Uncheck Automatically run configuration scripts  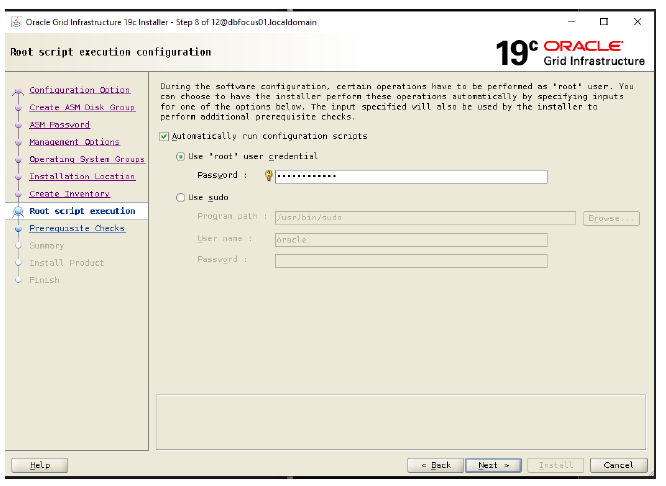point(164,136)
